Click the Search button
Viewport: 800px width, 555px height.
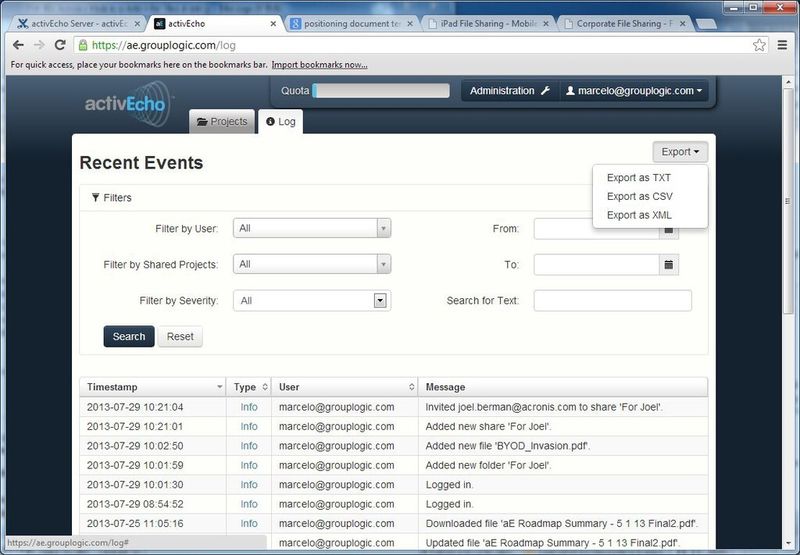coord(129,336)
